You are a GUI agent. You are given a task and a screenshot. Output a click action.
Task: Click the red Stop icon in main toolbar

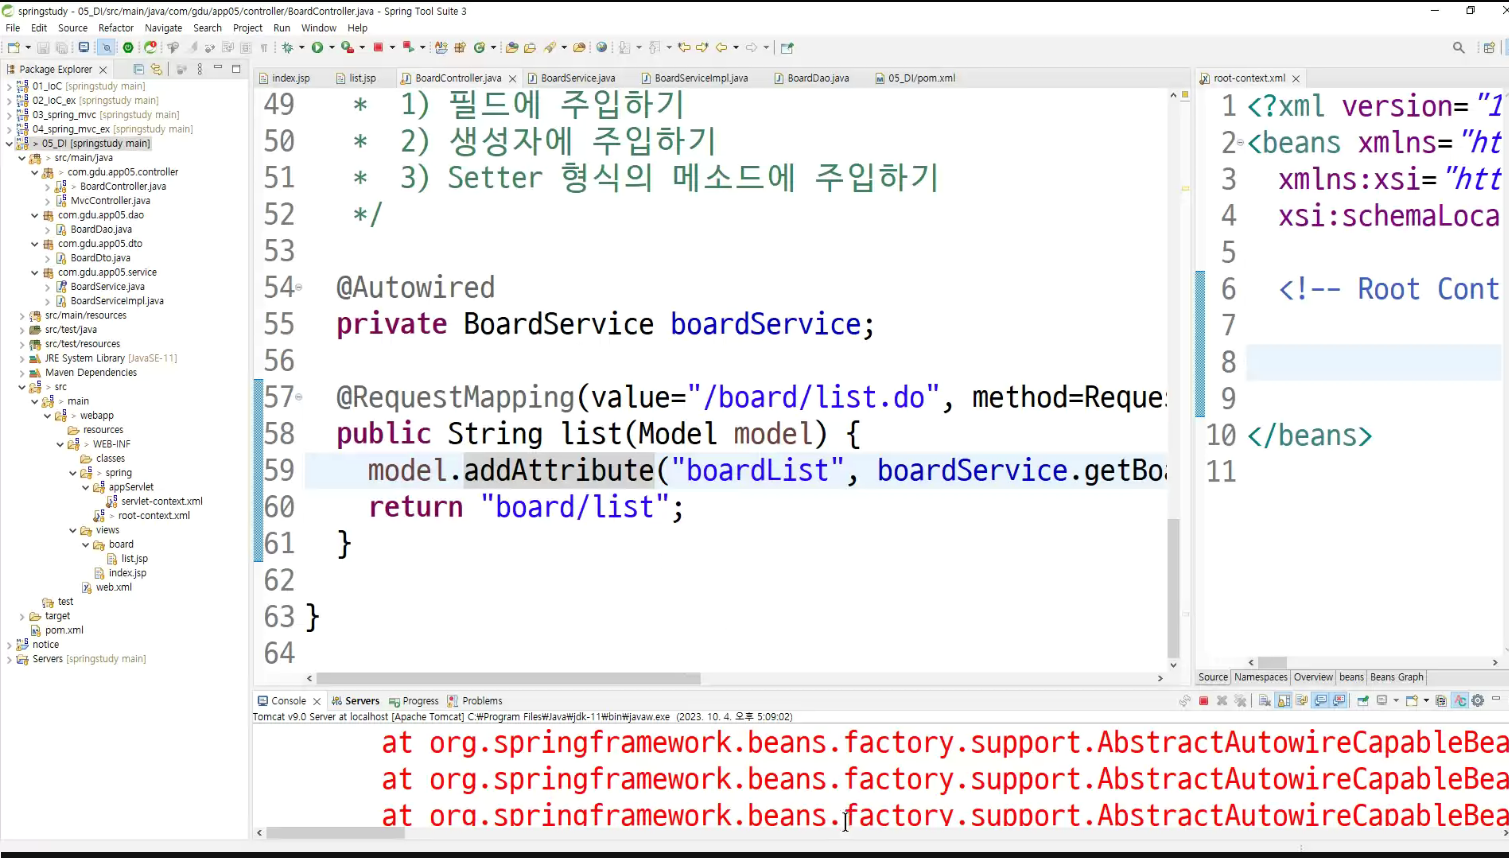(378, 47)
